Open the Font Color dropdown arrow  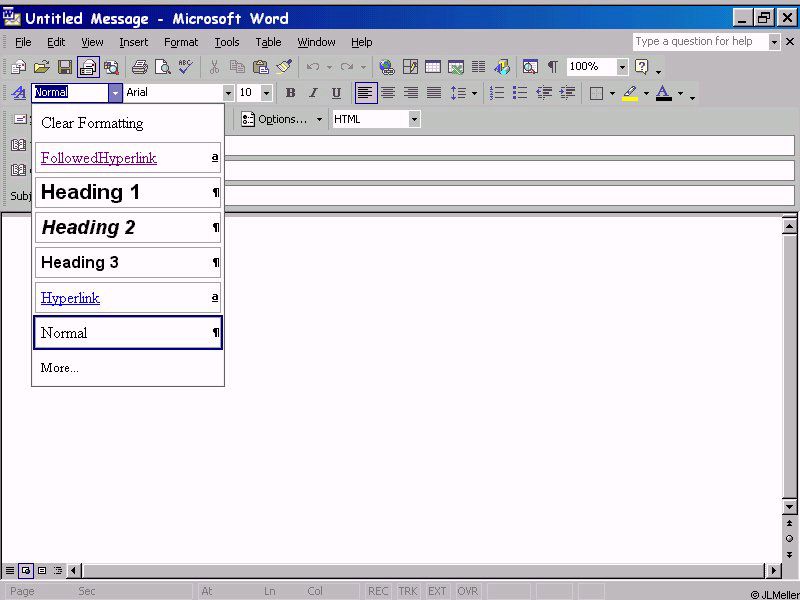[x=680, y=93]
